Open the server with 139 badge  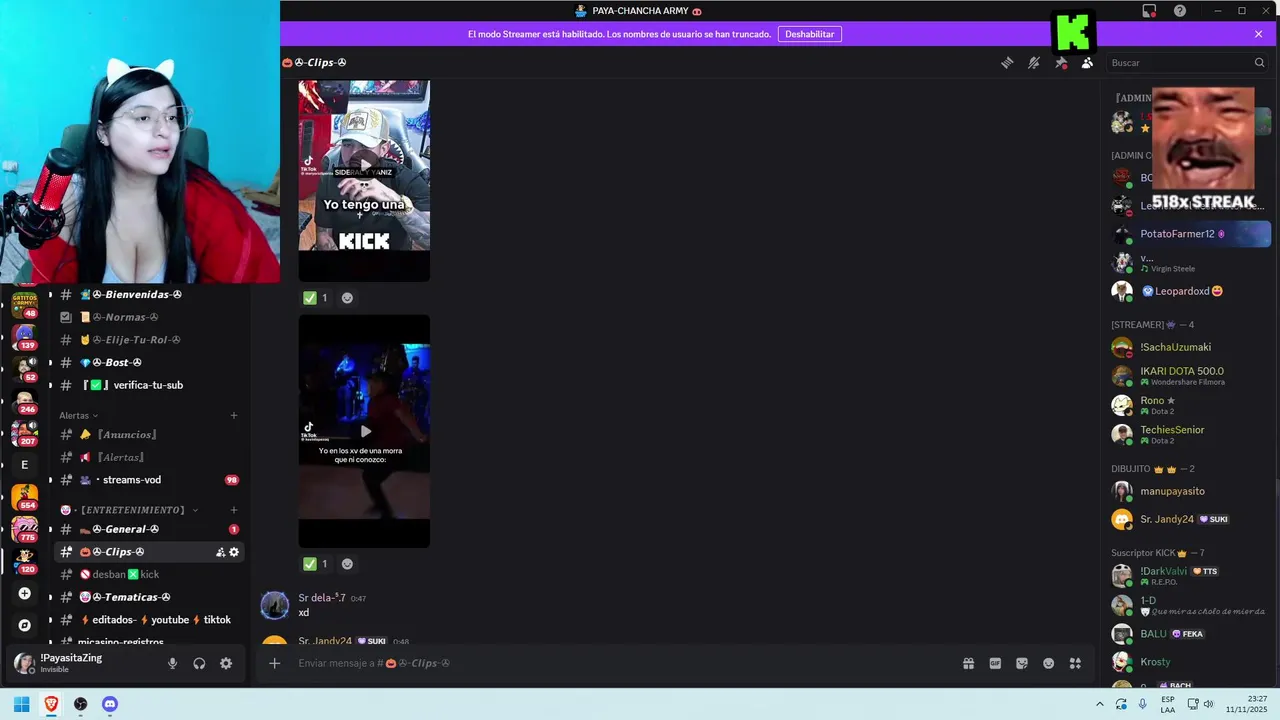tap(25, 336)
